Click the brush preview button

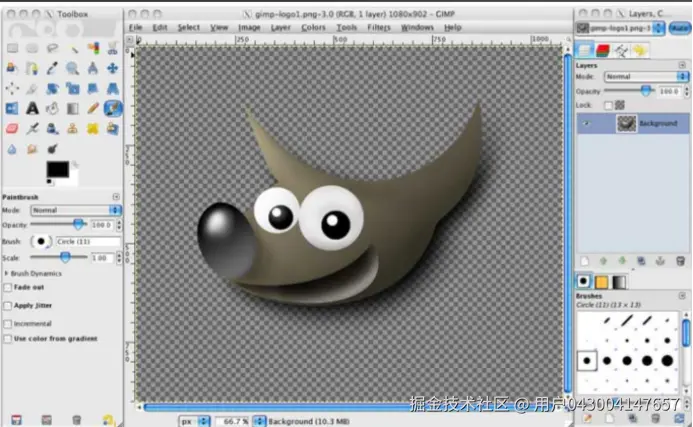41,241
